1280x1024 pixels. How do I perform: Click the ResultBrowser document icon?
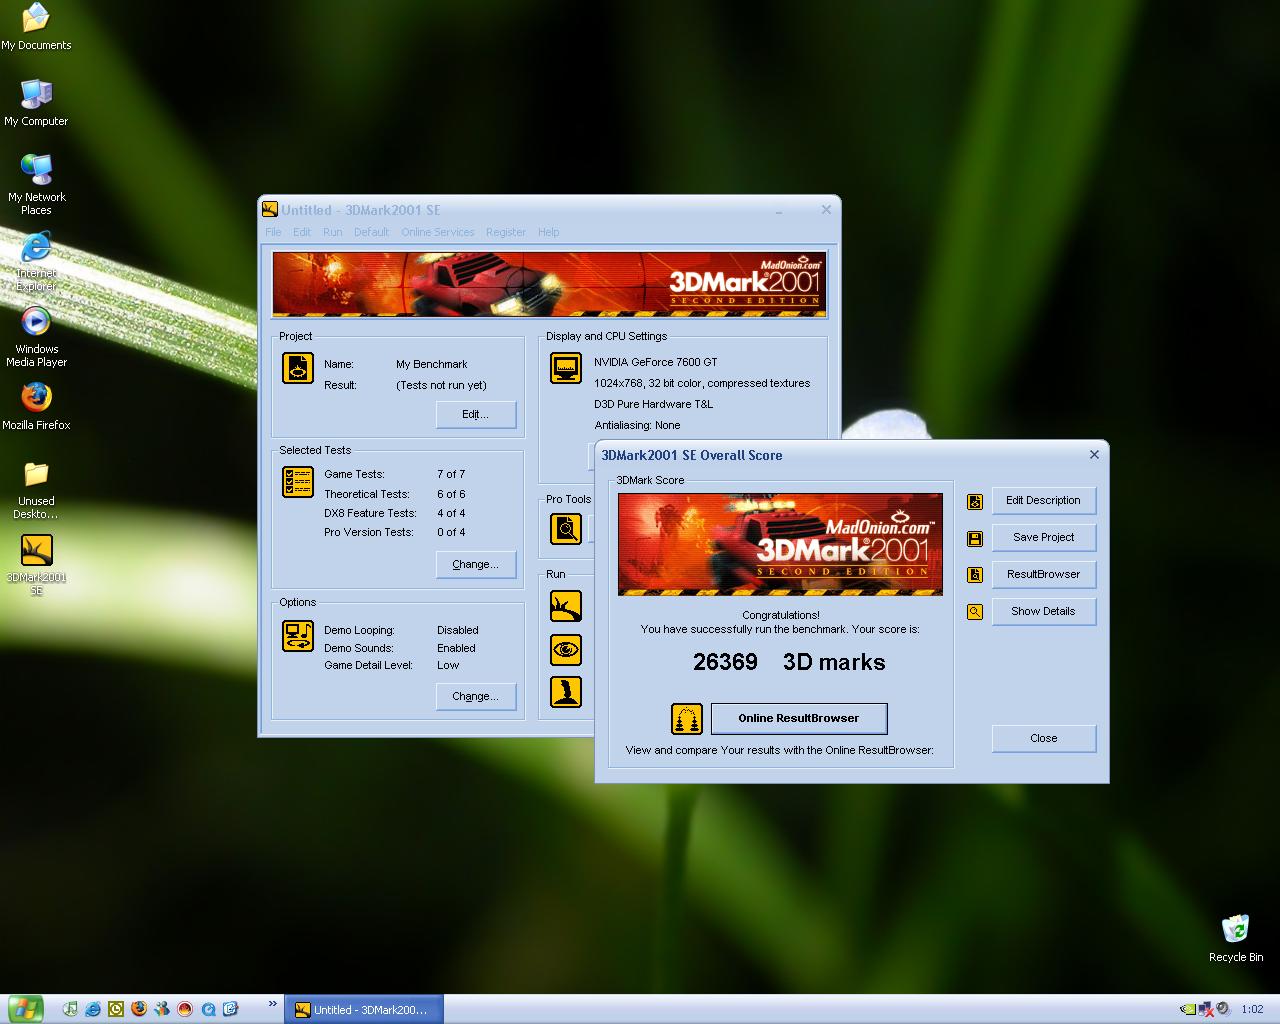975,575
